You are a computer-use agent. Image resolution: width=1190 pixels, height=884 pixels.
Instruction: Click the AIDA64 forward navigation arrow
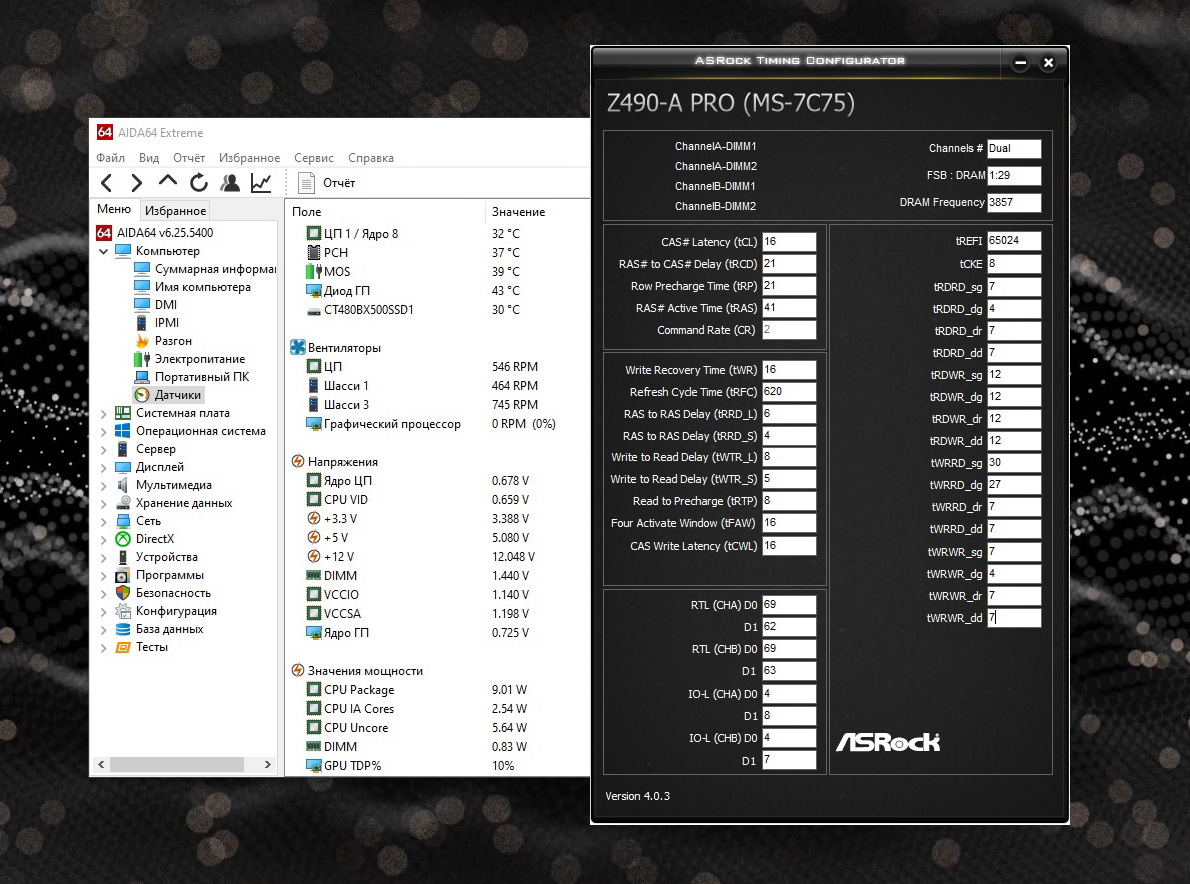137,183
